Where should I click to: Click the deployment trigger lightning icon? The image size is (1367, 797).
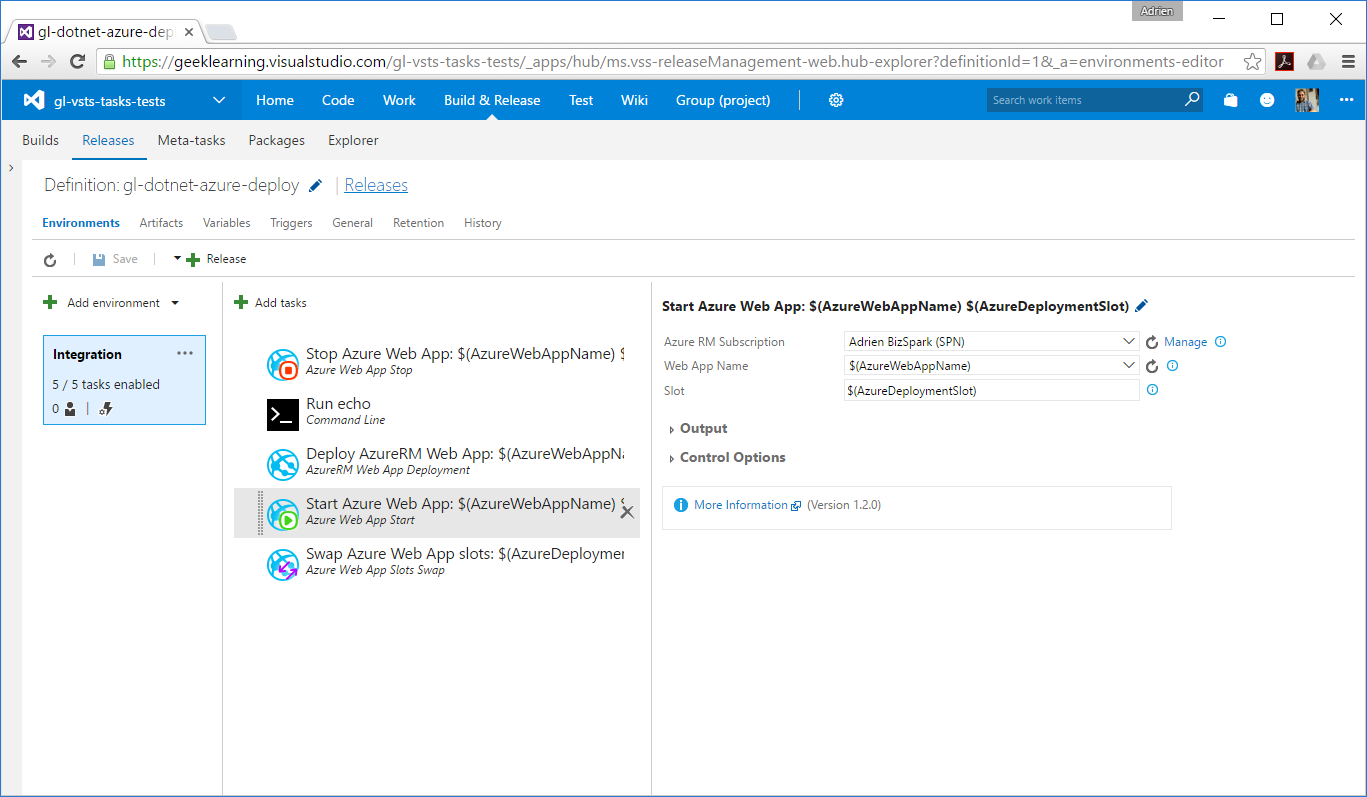pos(105,408)
